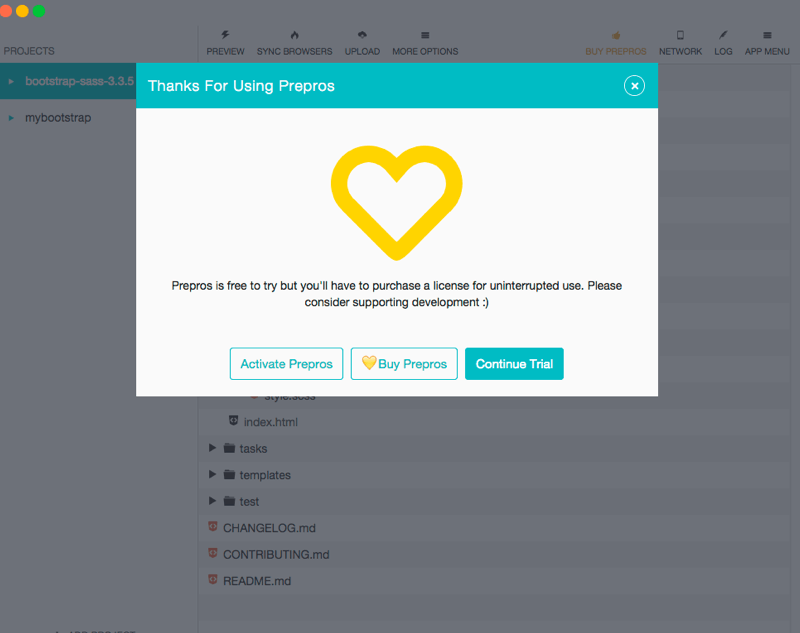
Task: Click the README.md file icon
Action: pyautogui.click(x=213, y=579)
